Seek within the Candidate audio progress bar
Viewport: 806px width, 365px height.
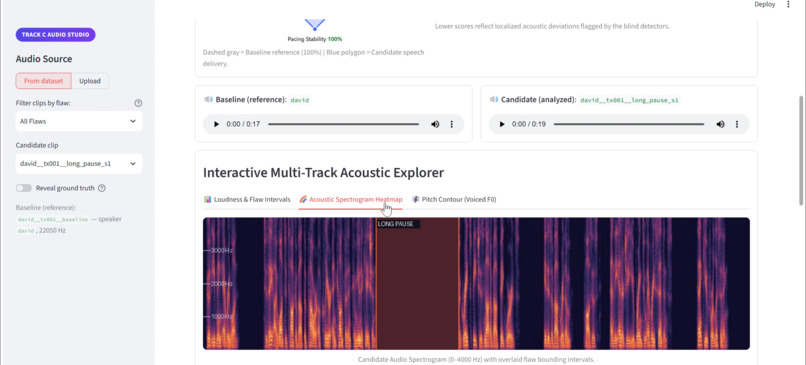629,124
